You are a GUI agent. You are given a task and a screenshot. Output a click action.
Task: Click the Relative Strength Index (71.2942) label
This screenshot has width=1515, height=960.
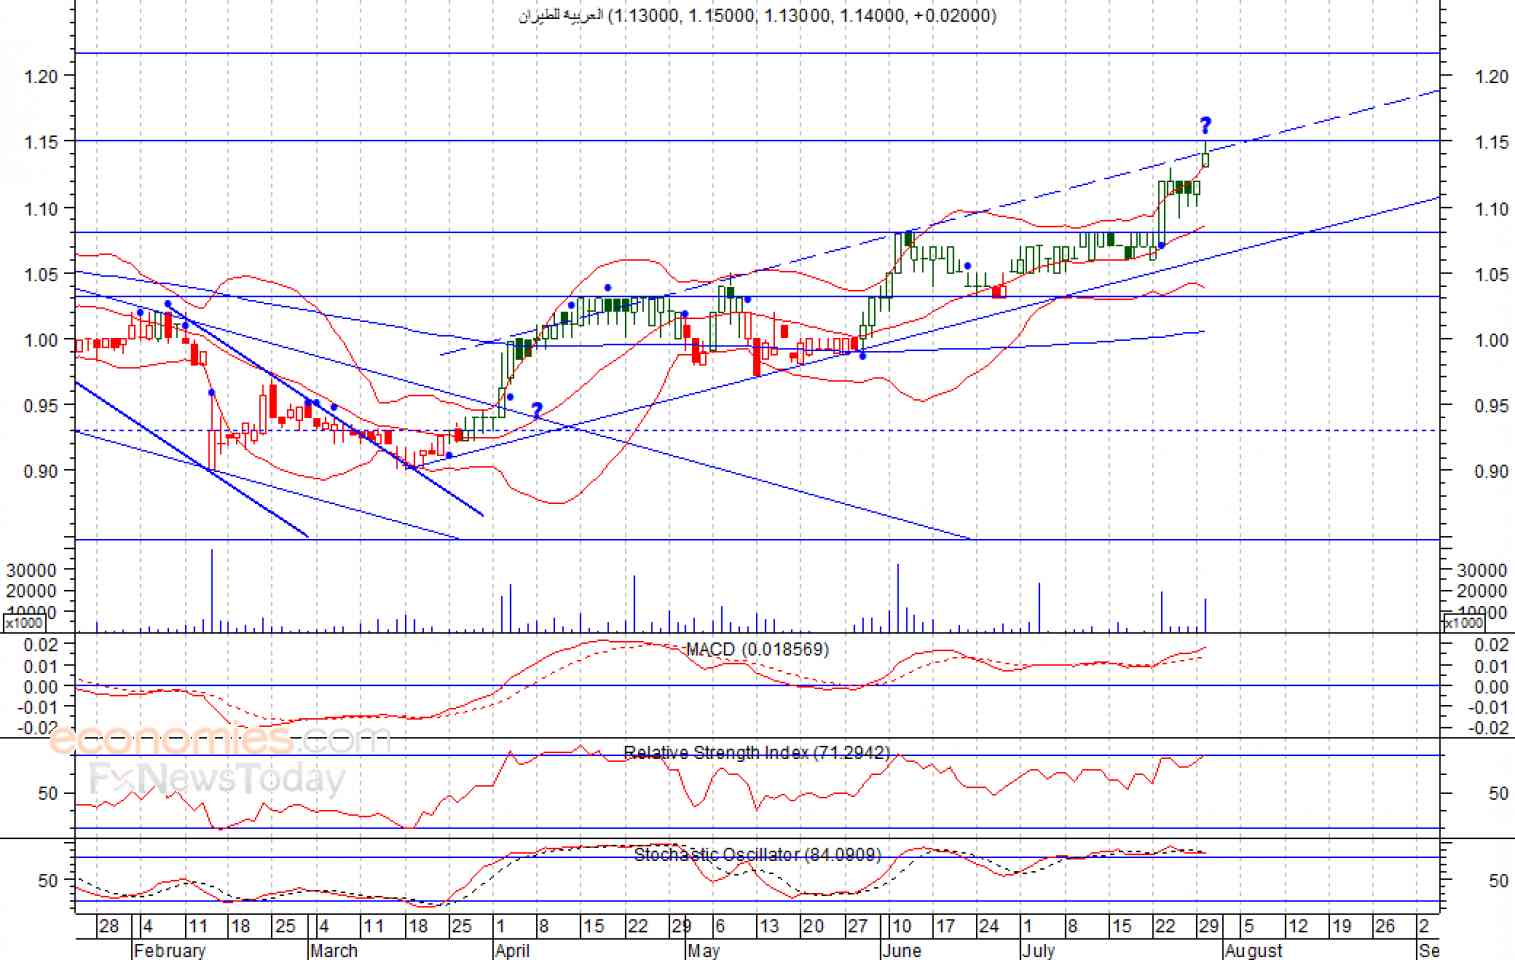click(x=756, y=752)
